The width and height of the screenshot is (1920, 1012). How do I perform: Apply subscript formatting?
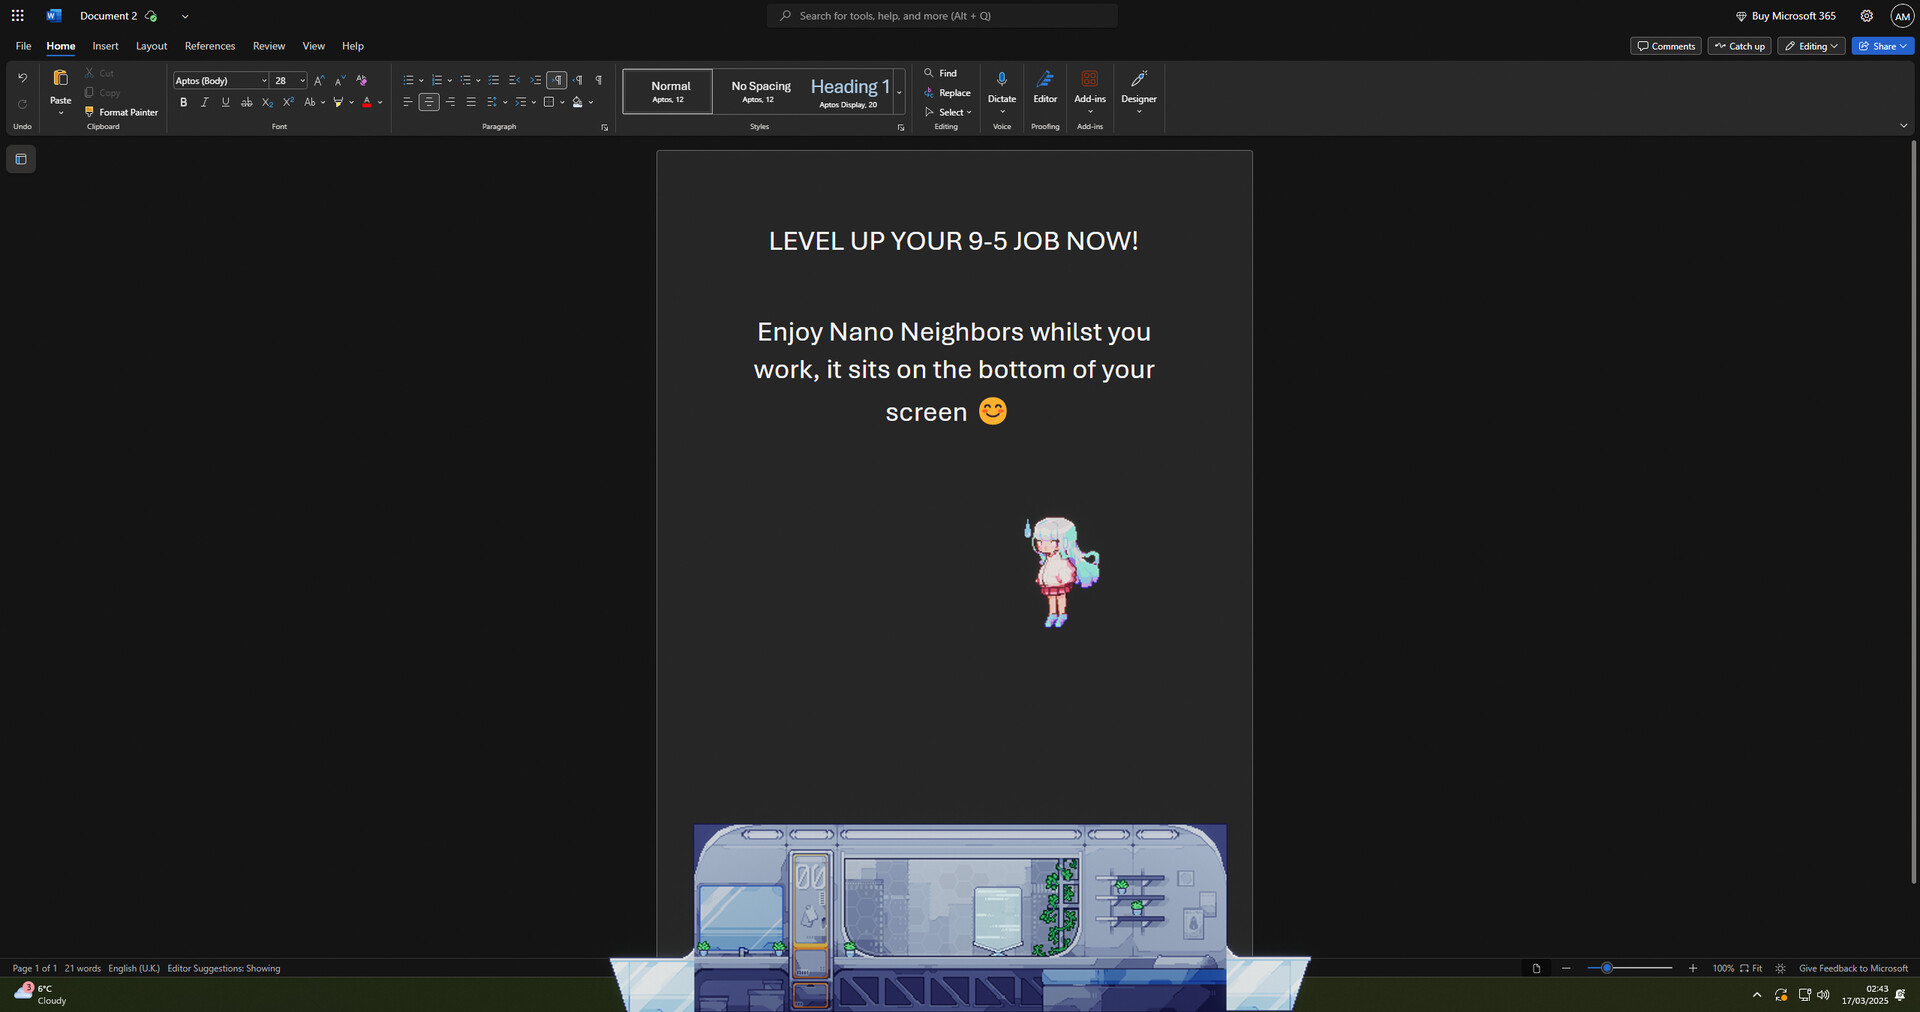[x=267, y=102]
